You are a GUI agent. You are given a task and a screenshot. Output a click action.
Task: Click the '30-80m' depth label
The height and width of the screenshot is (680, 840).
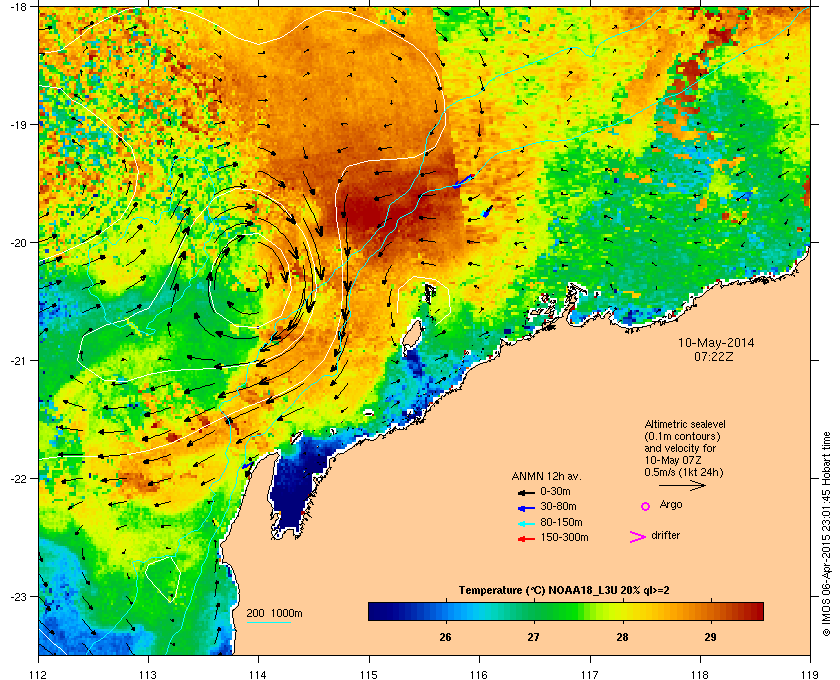tap(558, 506)
